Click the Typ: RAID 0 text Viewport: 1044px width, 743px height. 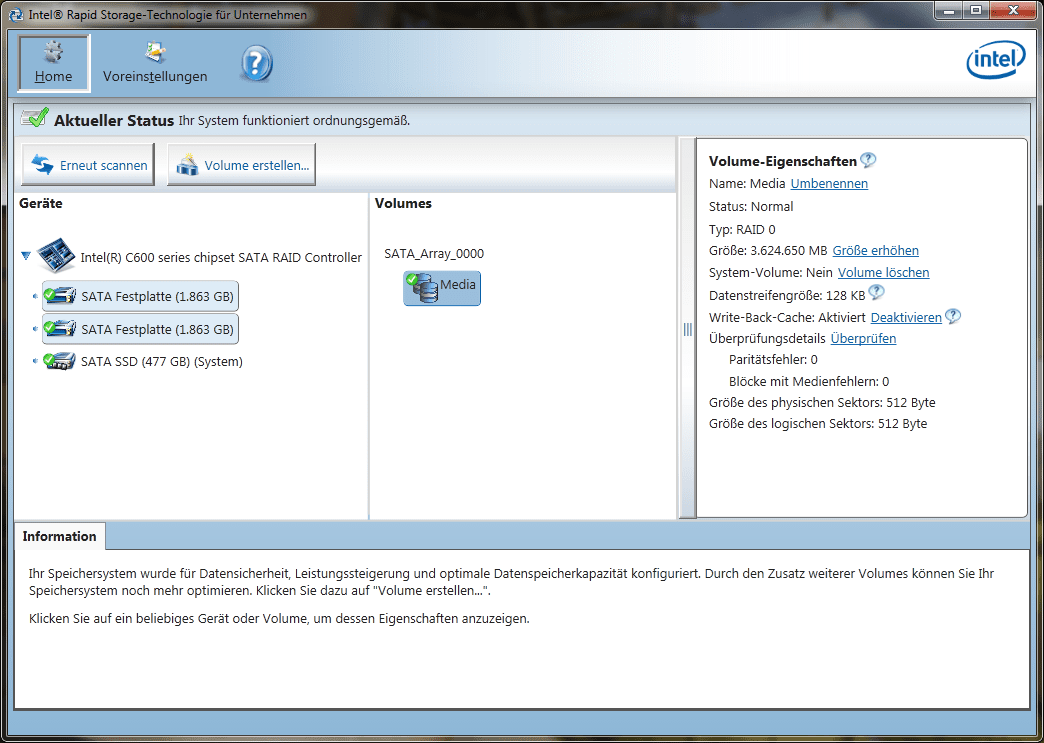point(742,230)
